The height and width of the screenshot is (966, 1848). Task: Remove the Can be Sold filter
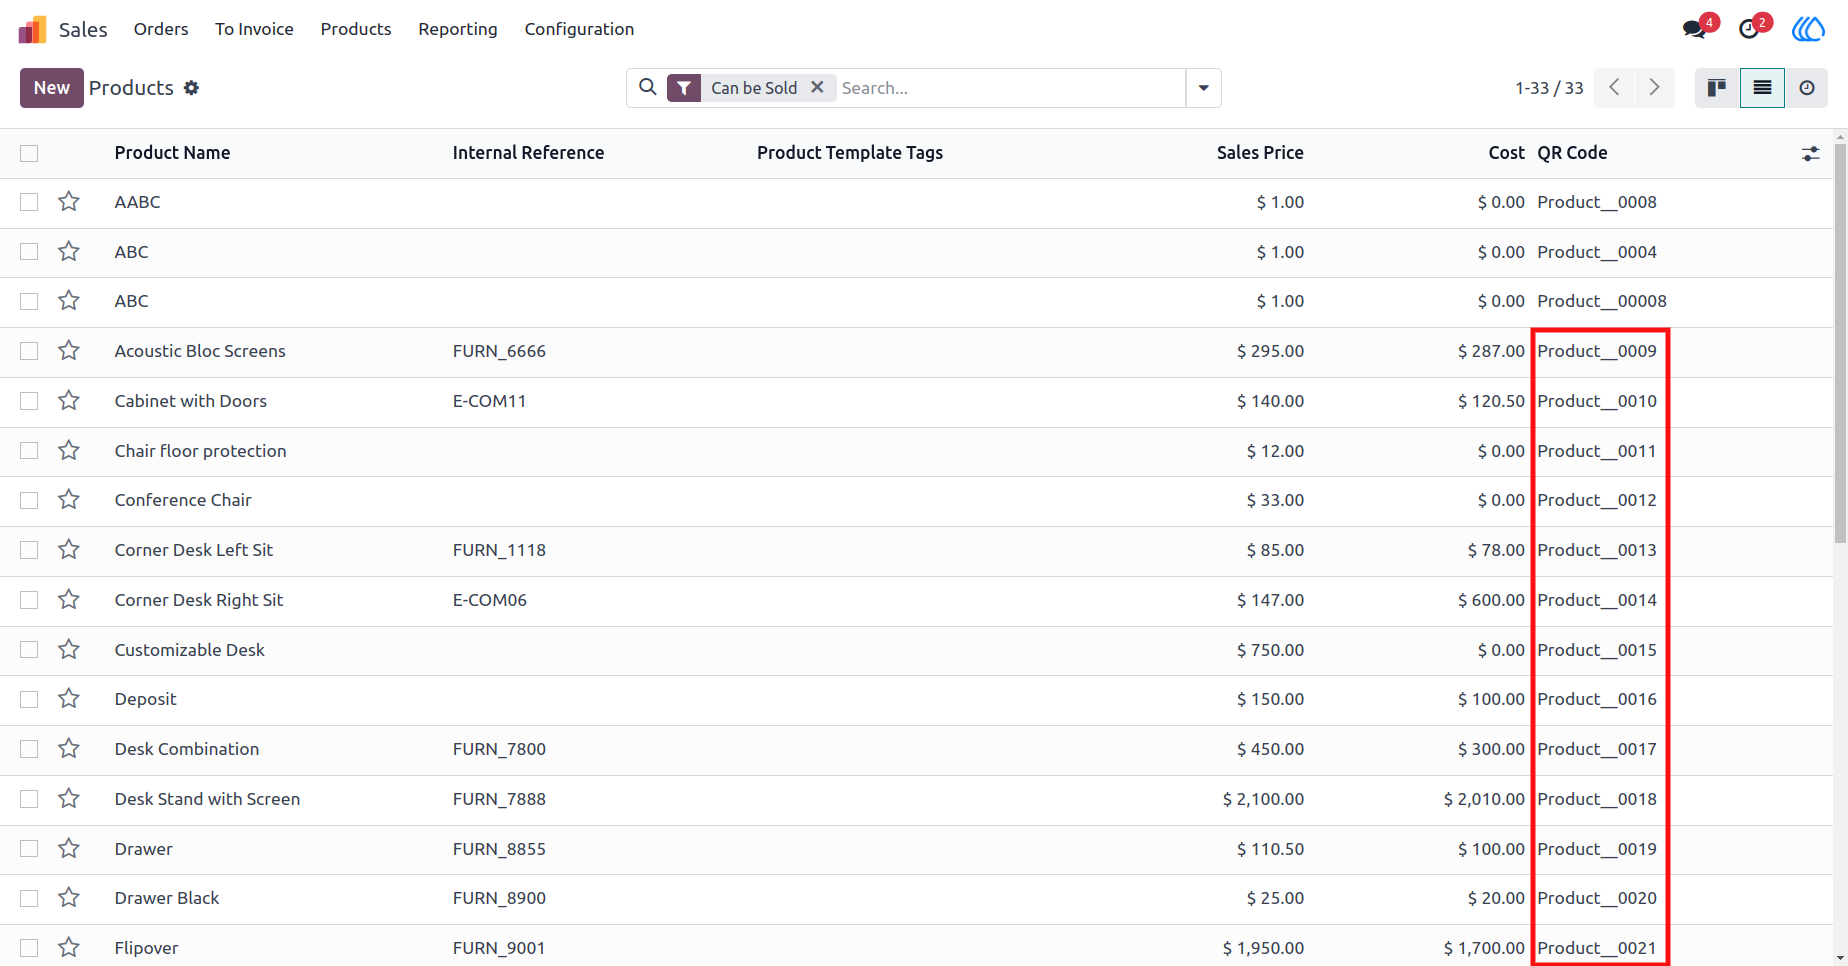coord(817,87)
